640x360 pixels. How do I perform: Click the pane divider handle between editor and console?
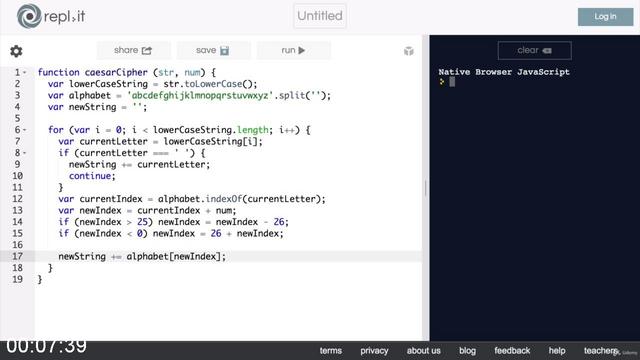coord(425,189)
